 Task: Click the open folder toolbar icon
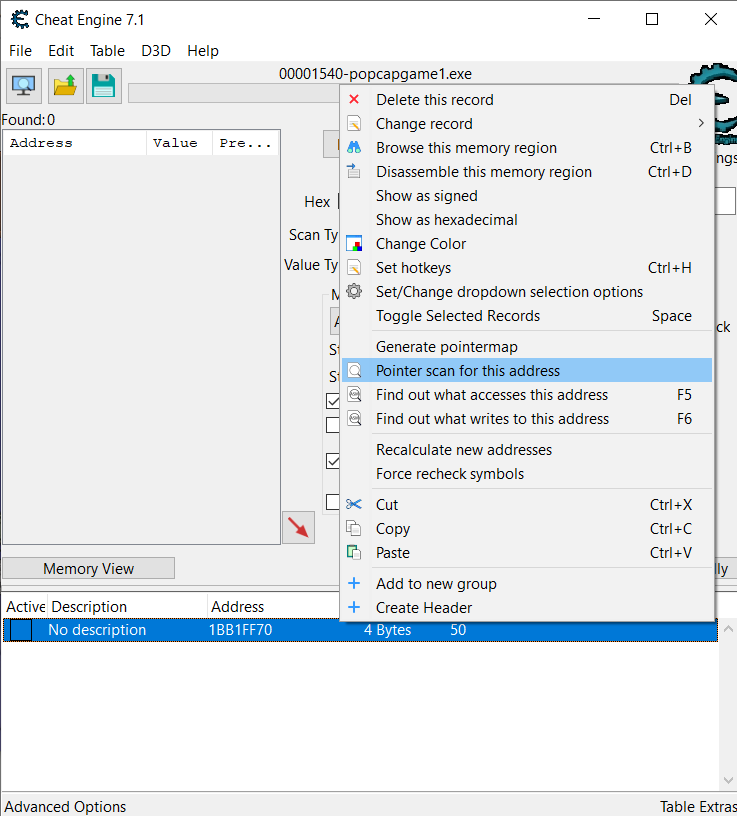(x=66, y=86)
